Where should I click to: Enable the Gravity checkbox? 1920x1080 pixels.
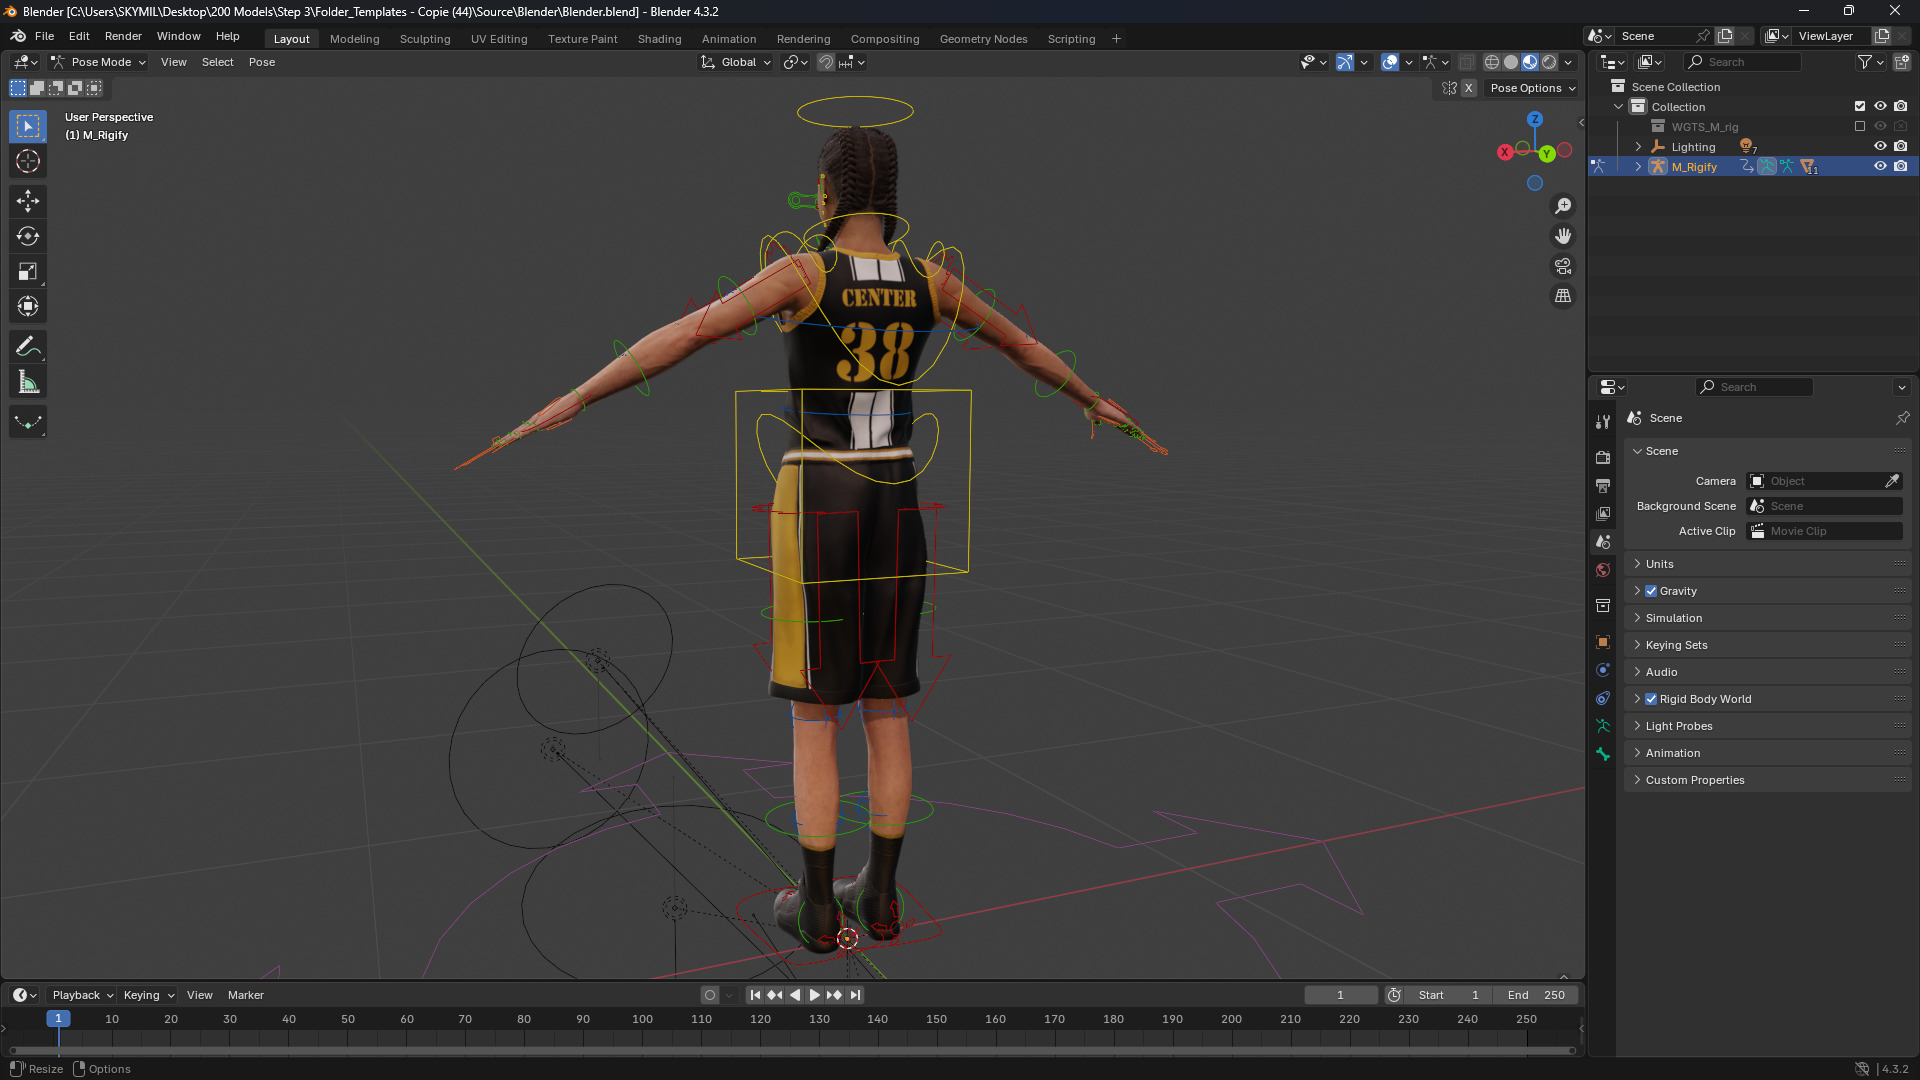1651,591
